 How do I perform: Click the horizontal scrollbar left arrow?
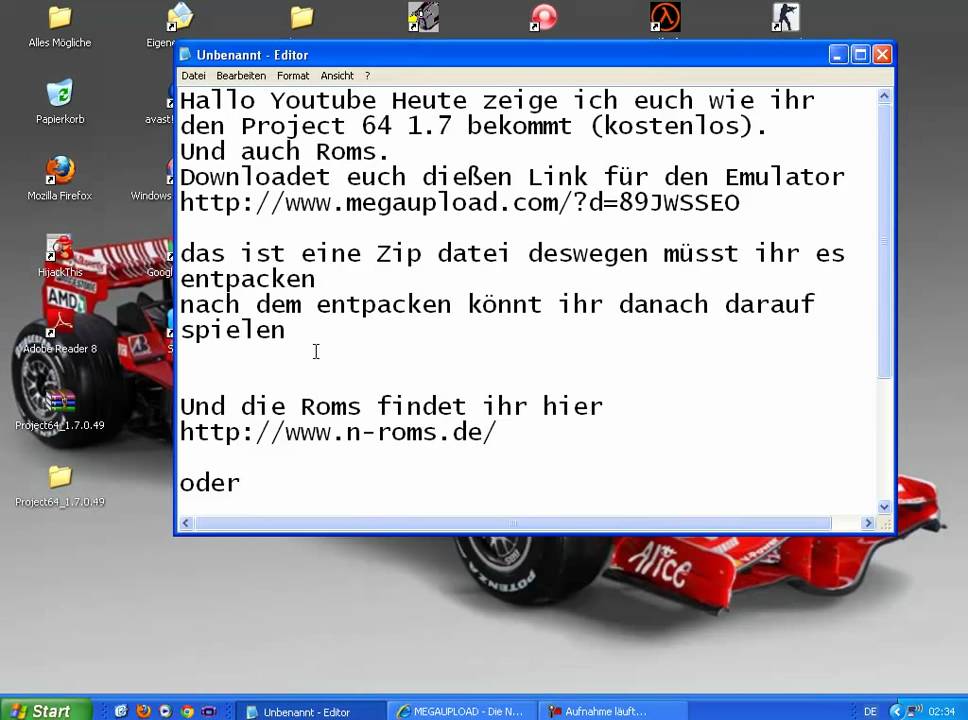tap(186, 523)
